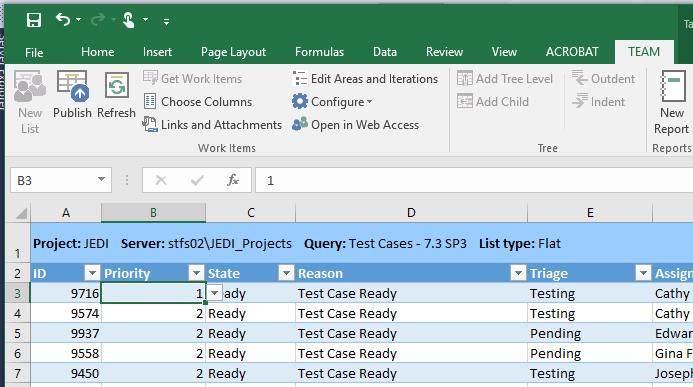
Task: Click the Cancel entry X icon
Action: [x=161, y=180]
